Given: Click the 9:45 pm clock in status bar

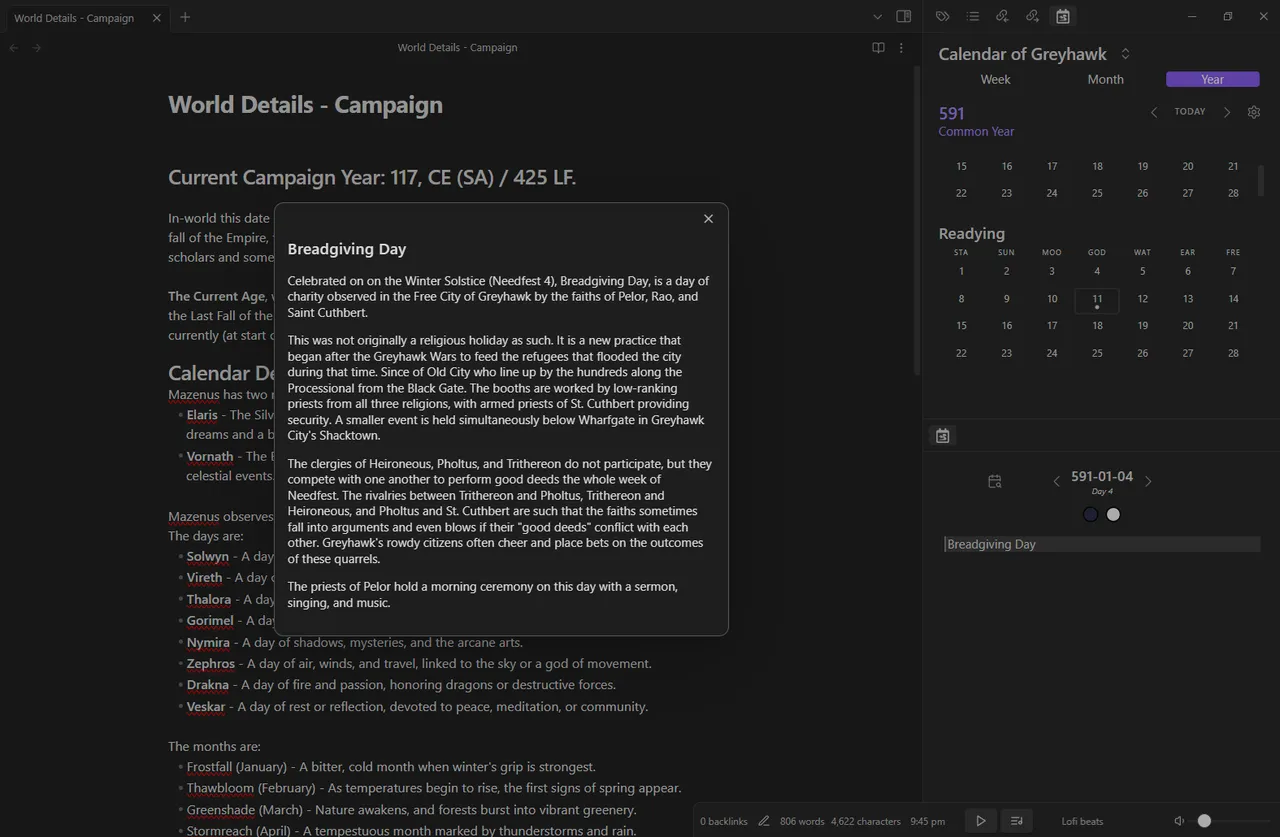Looking at the screenshot, I should (x=927, y=821).
